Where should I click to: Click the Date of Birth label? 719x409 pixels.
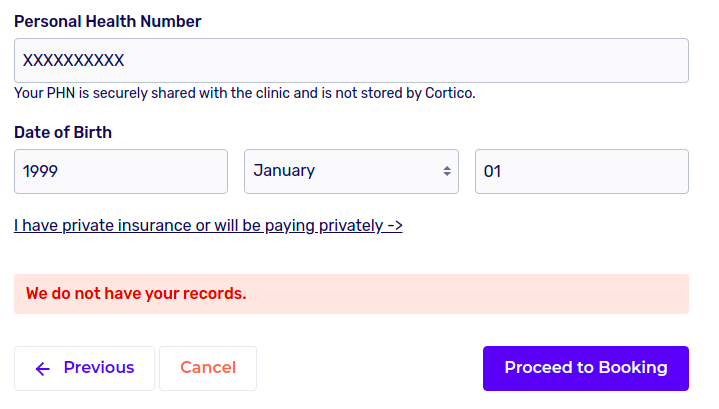(63, 132)
